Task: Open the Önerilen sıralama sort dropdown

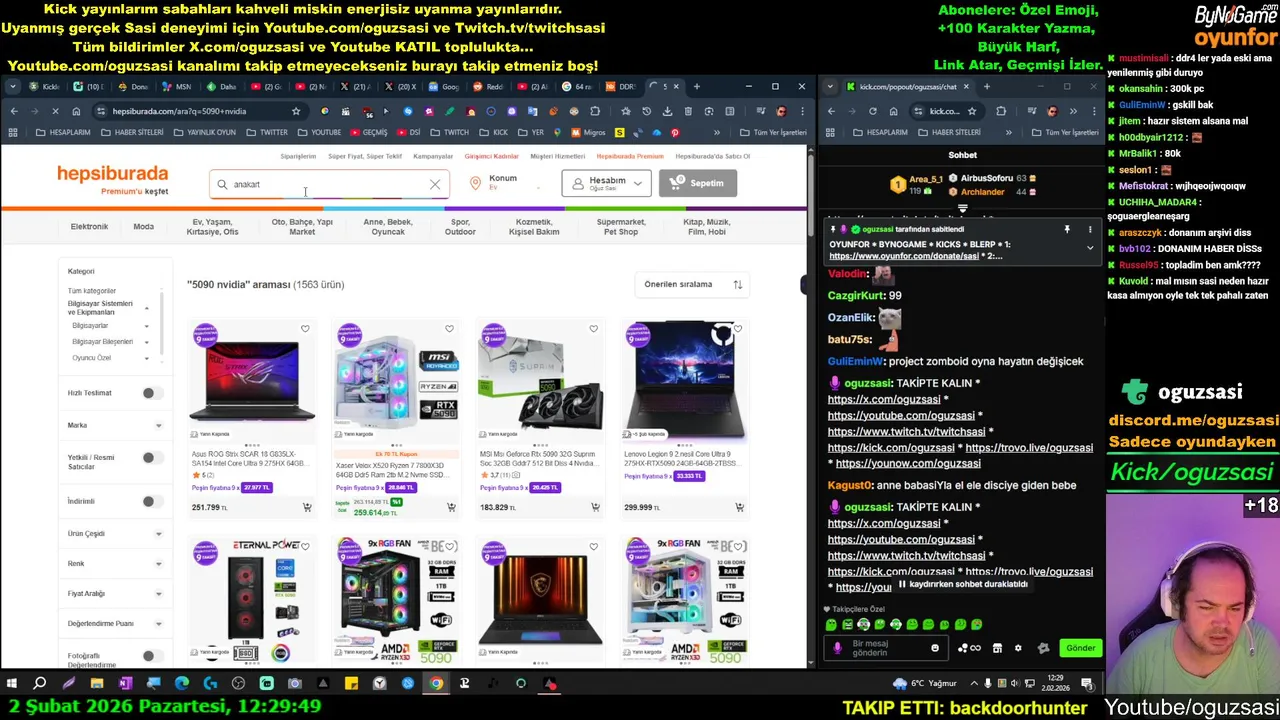Action: pyautogui.click(x=692, y=284)
